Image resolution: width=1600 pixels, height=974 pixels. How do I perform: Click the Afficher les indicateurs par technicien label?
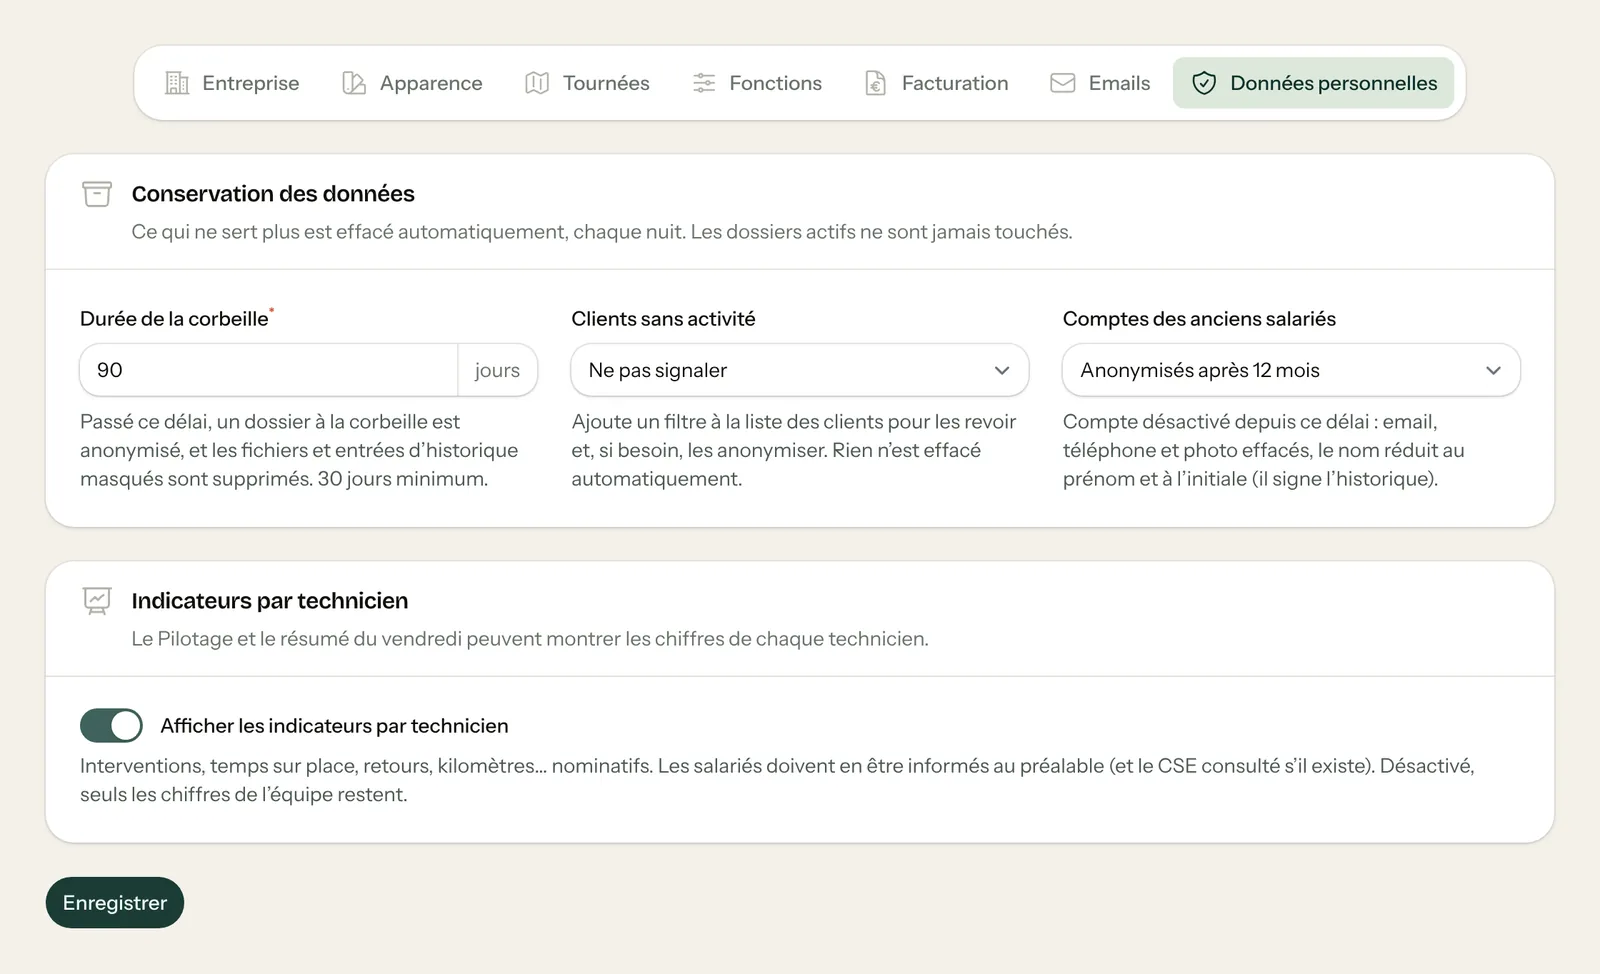pyautogui.click(x=334, y=726)
